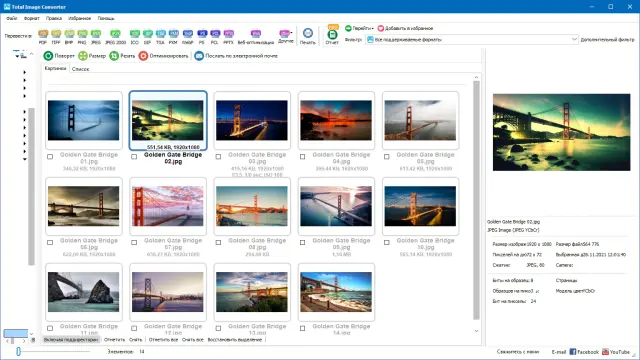Open the Дополнительный фильтр link
Viewport: 640px width, 360px height.
click(607, 40)
